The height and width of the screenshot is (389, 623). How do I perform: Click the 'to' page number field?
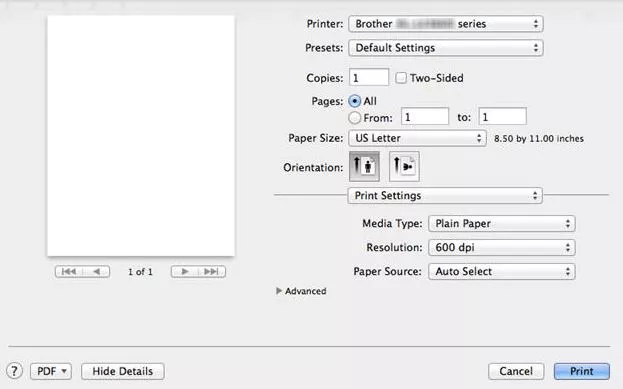(x=502, y=117)
